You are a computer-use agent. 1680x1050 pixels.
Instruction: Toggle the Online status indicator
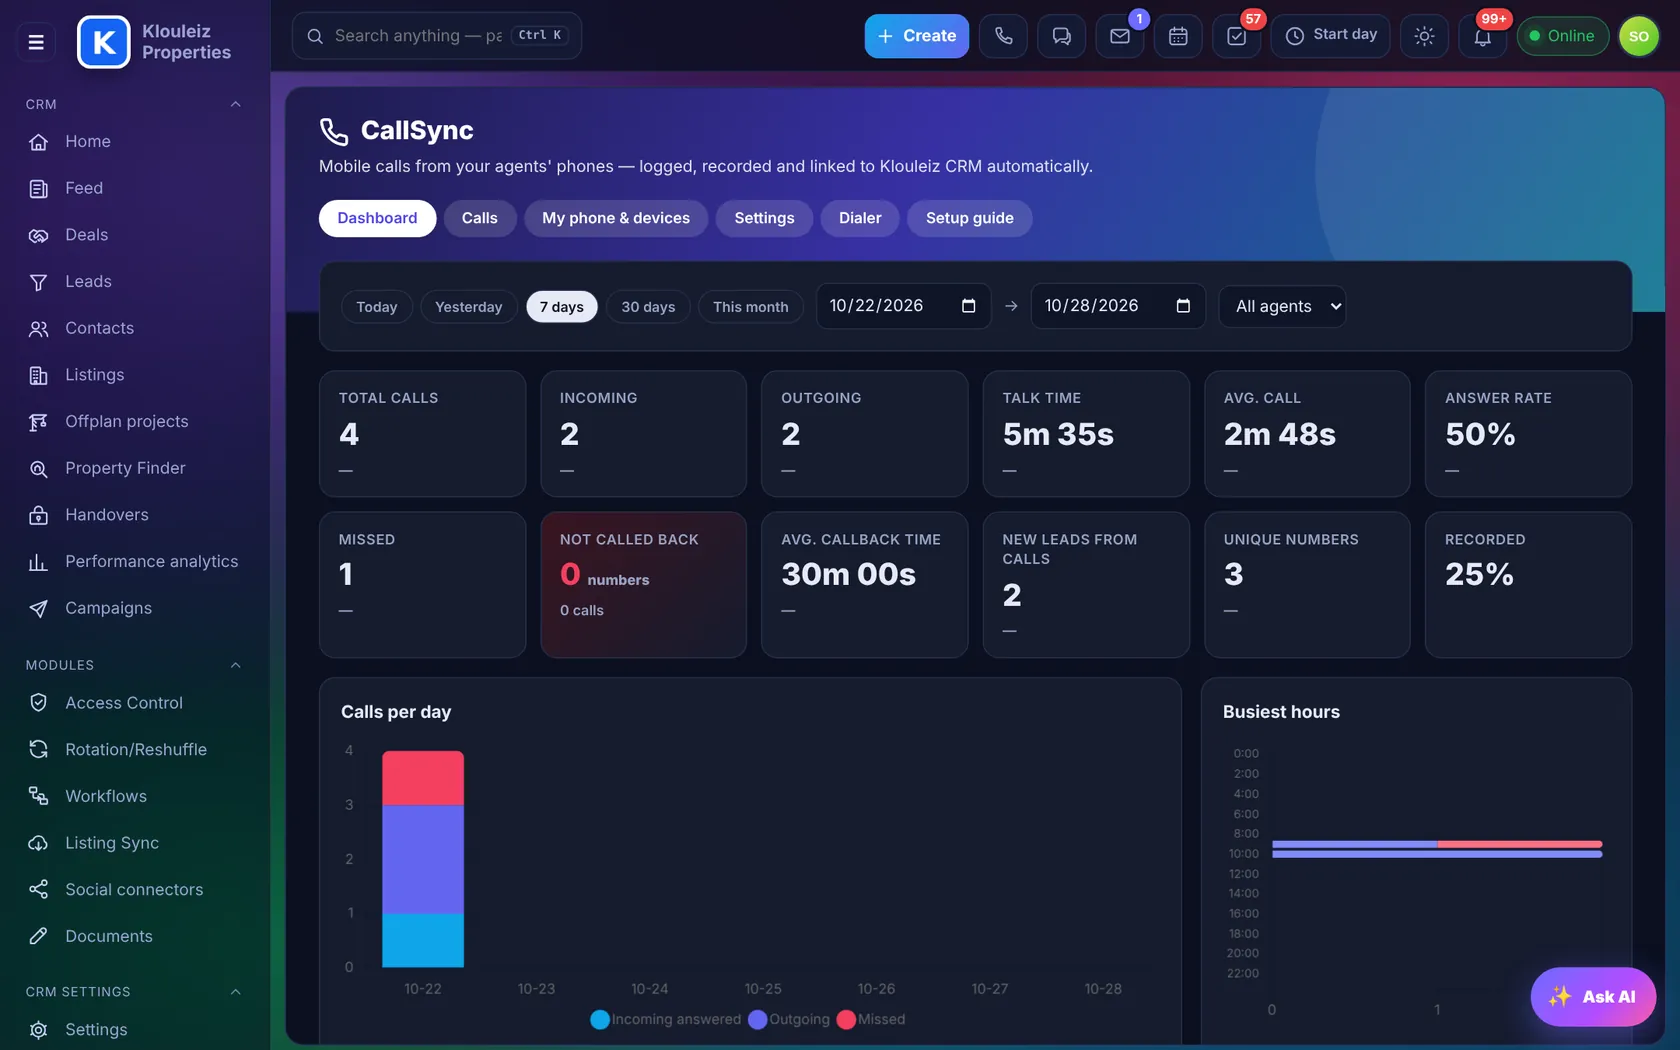click(1562, 36)
